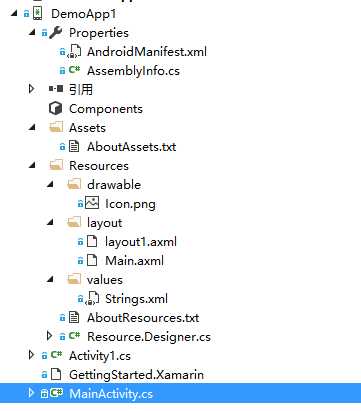Expand the 引用 references node

point(31,89)
